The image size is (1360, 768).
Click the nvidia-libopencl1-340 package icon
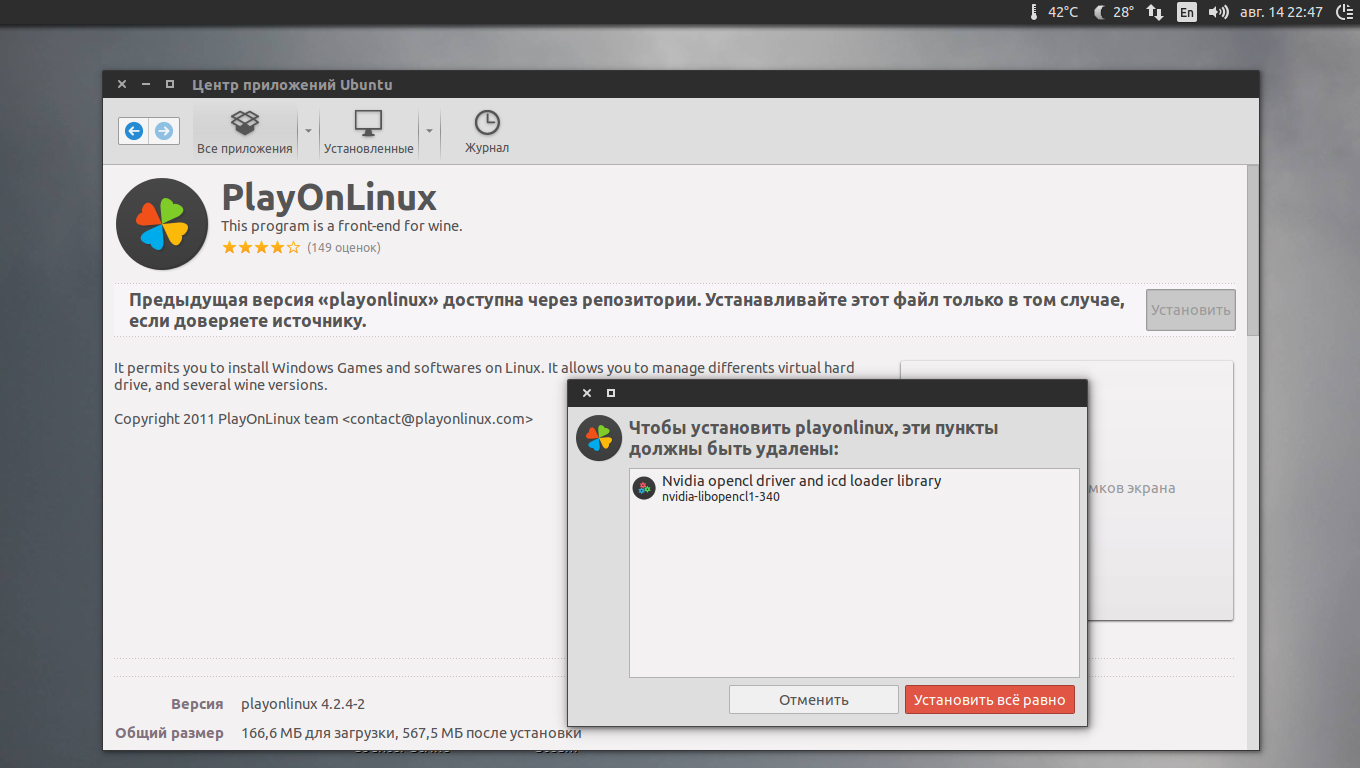[x=644, y=488]
